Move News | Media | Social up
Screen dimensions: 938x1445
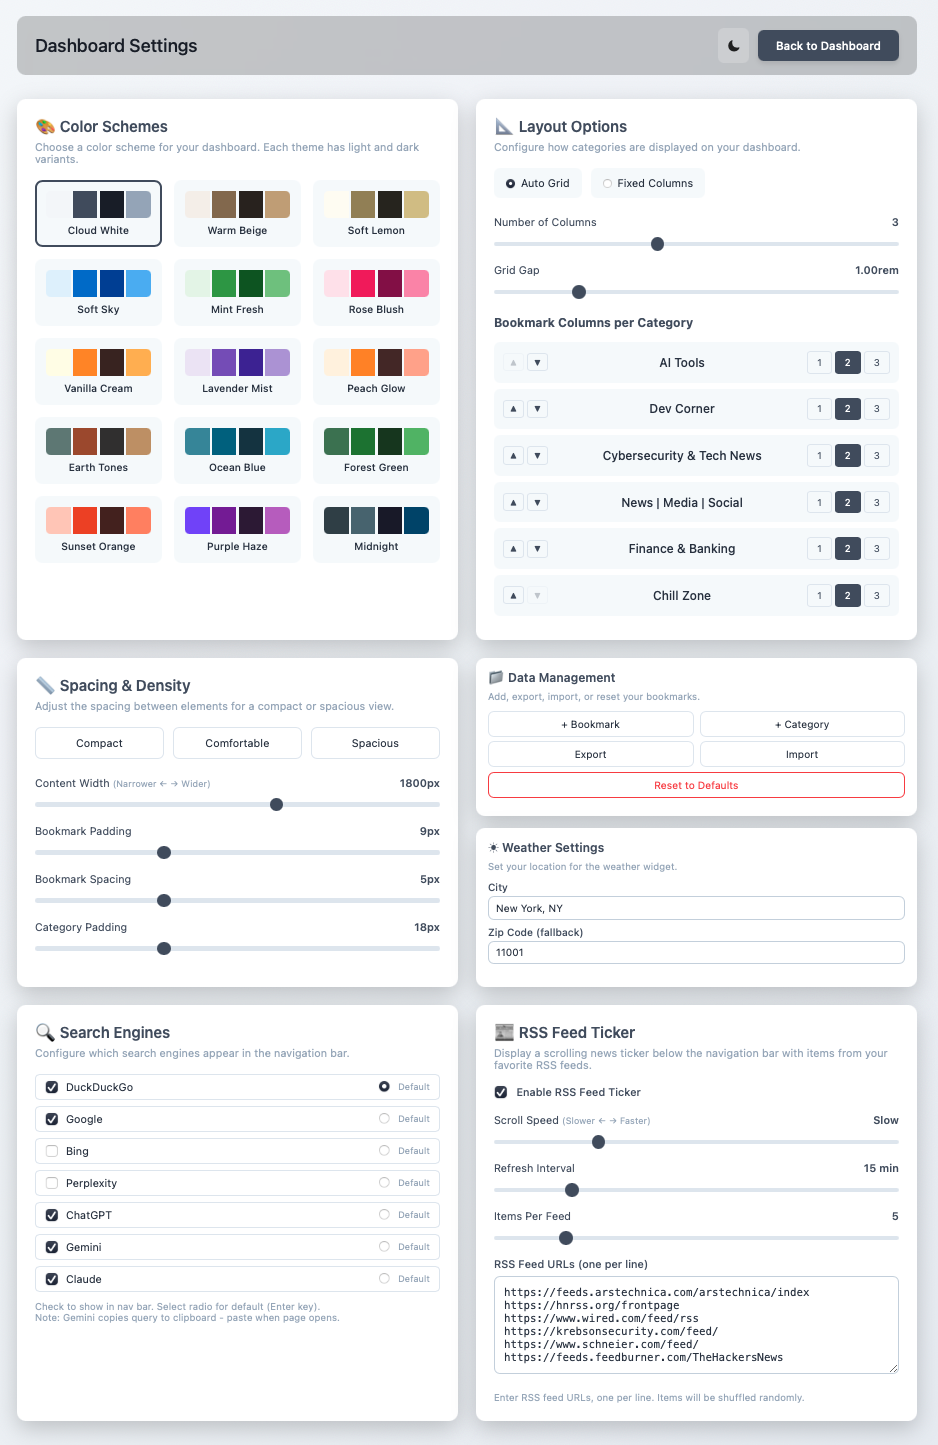coord(513,501)
